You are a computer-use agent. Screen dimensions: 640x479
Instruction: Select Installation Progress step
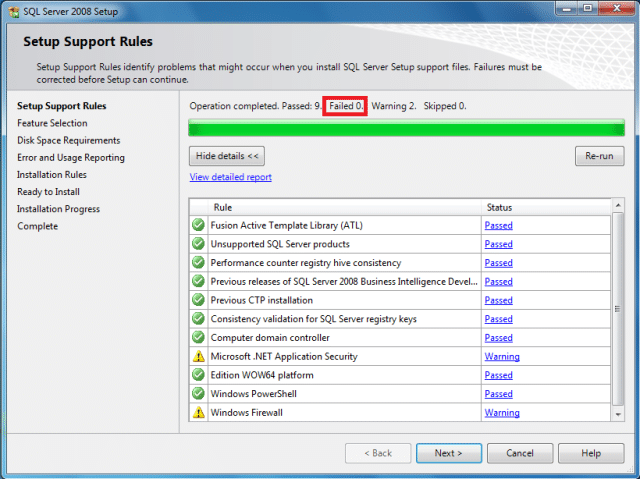(x=58, y=209)
